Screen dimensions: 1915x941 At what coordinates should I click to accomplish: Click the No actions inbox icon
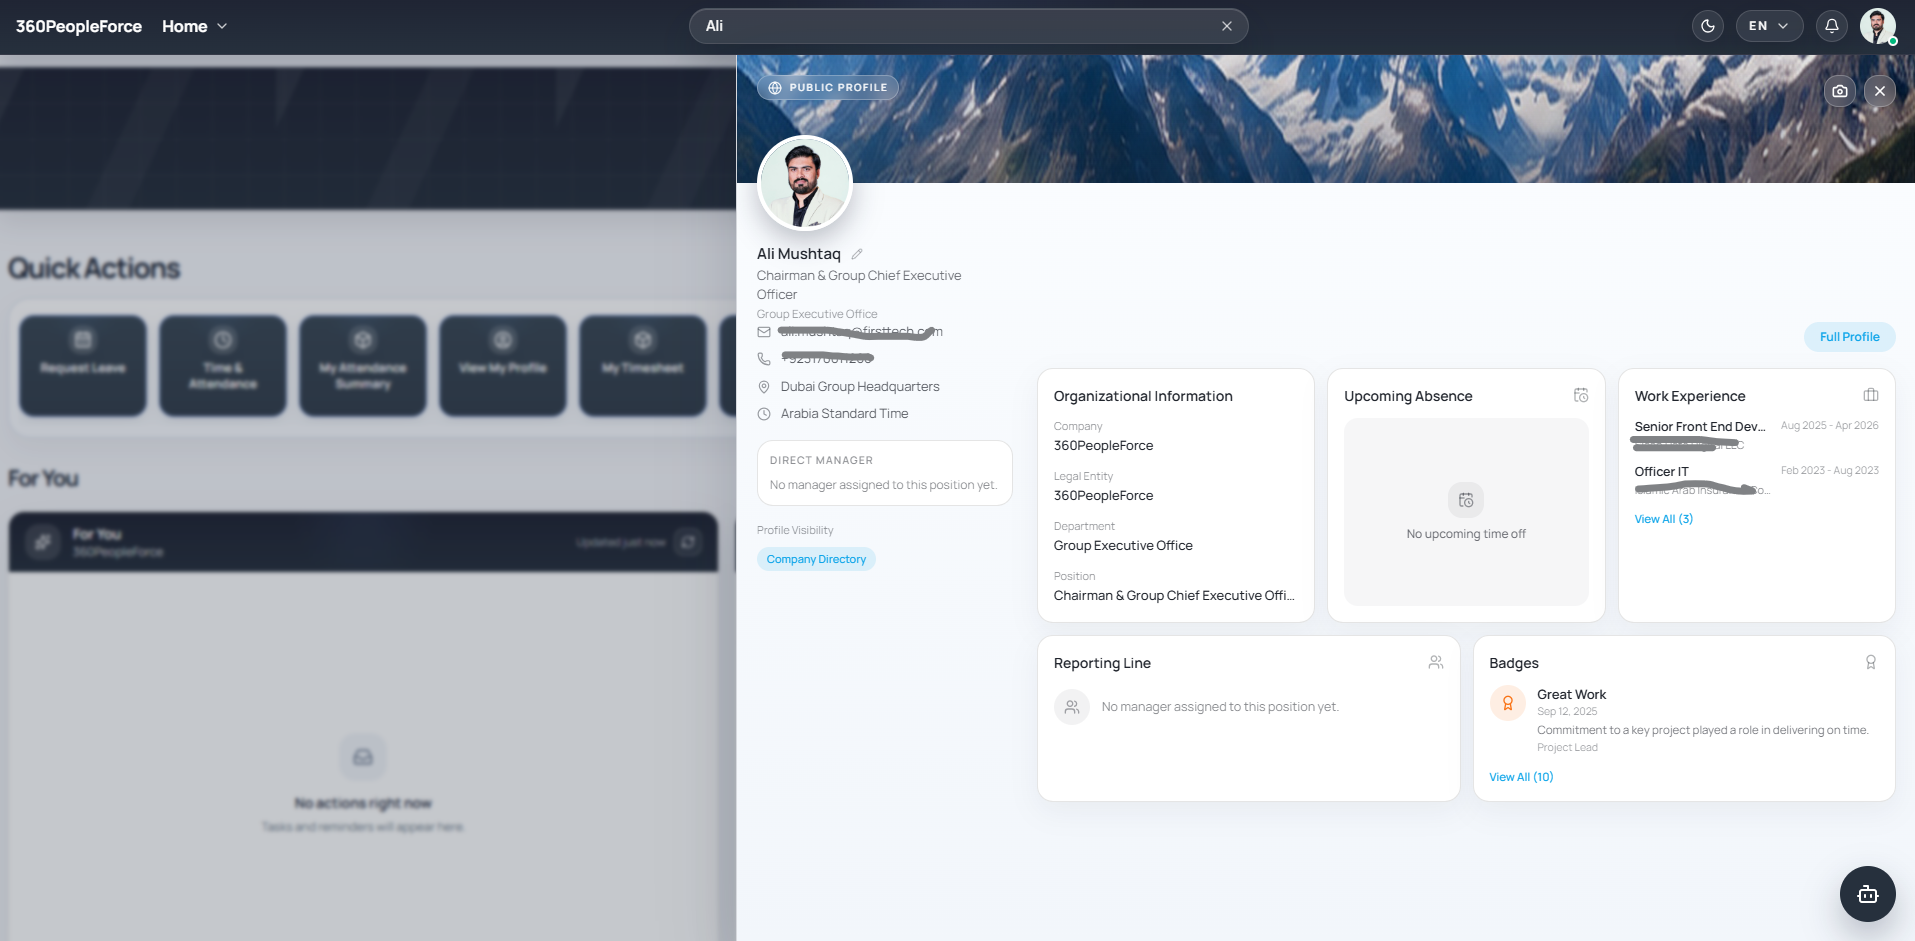click(x=363, y=757)
